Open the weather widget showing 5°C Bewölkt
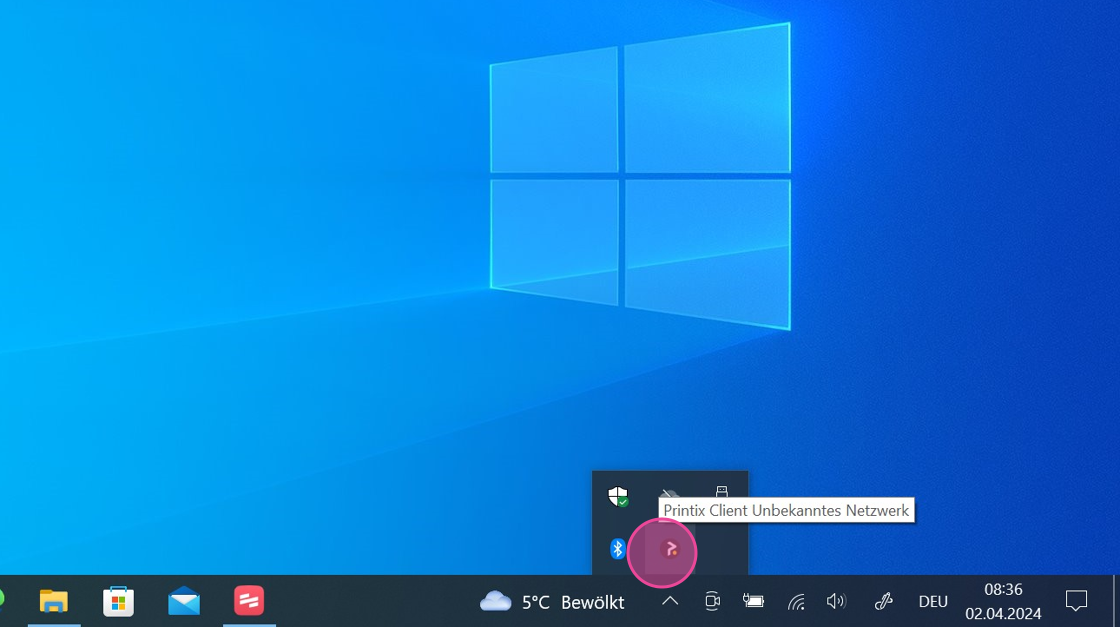This screenshot has height=627, width=1120. (x=552, y=602)
